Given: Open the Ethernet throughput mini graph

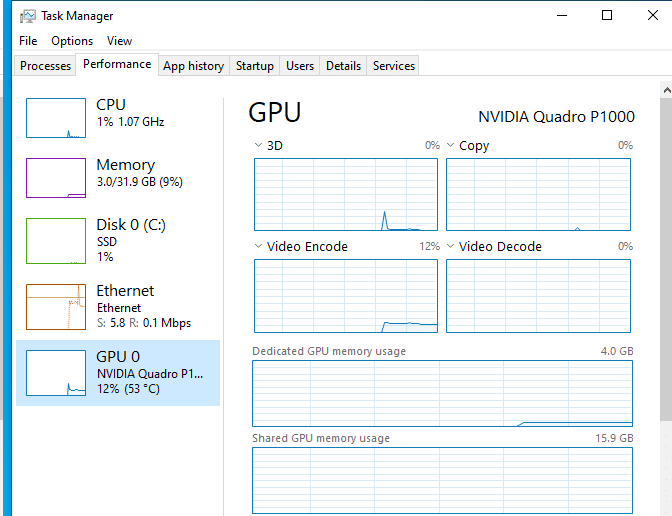Looking at the screenshot, I should pos(56,307).
